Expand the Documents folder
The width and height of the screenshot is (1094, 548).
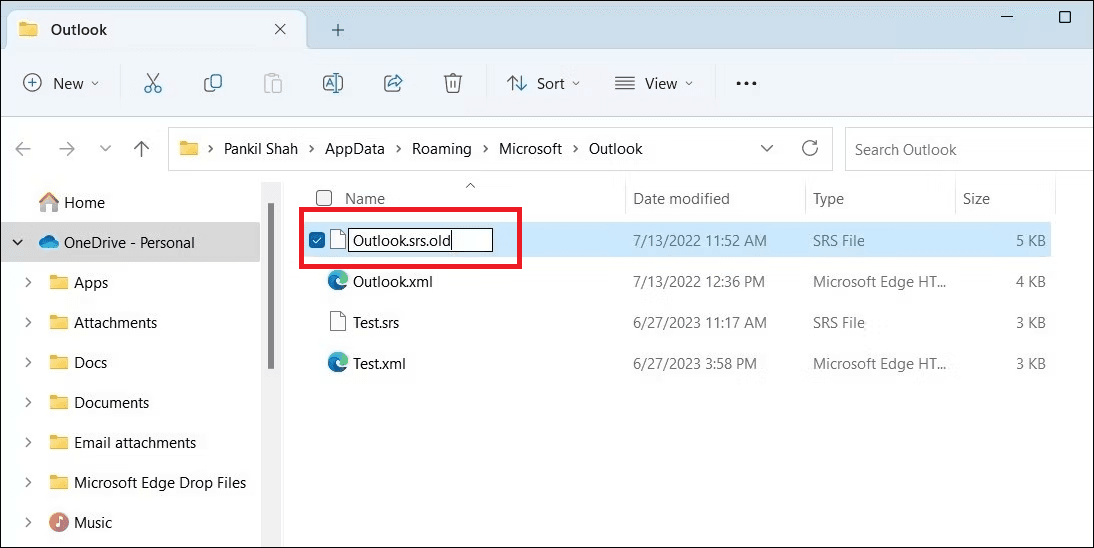pyautogui.click(x=28, y=403)
